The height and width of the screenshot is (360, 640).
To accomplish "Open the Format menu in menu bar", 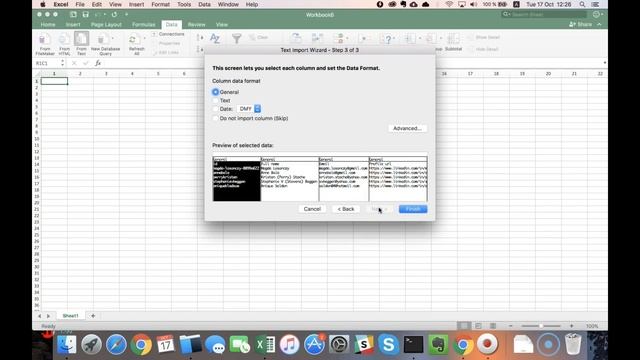I will [160, 4].
